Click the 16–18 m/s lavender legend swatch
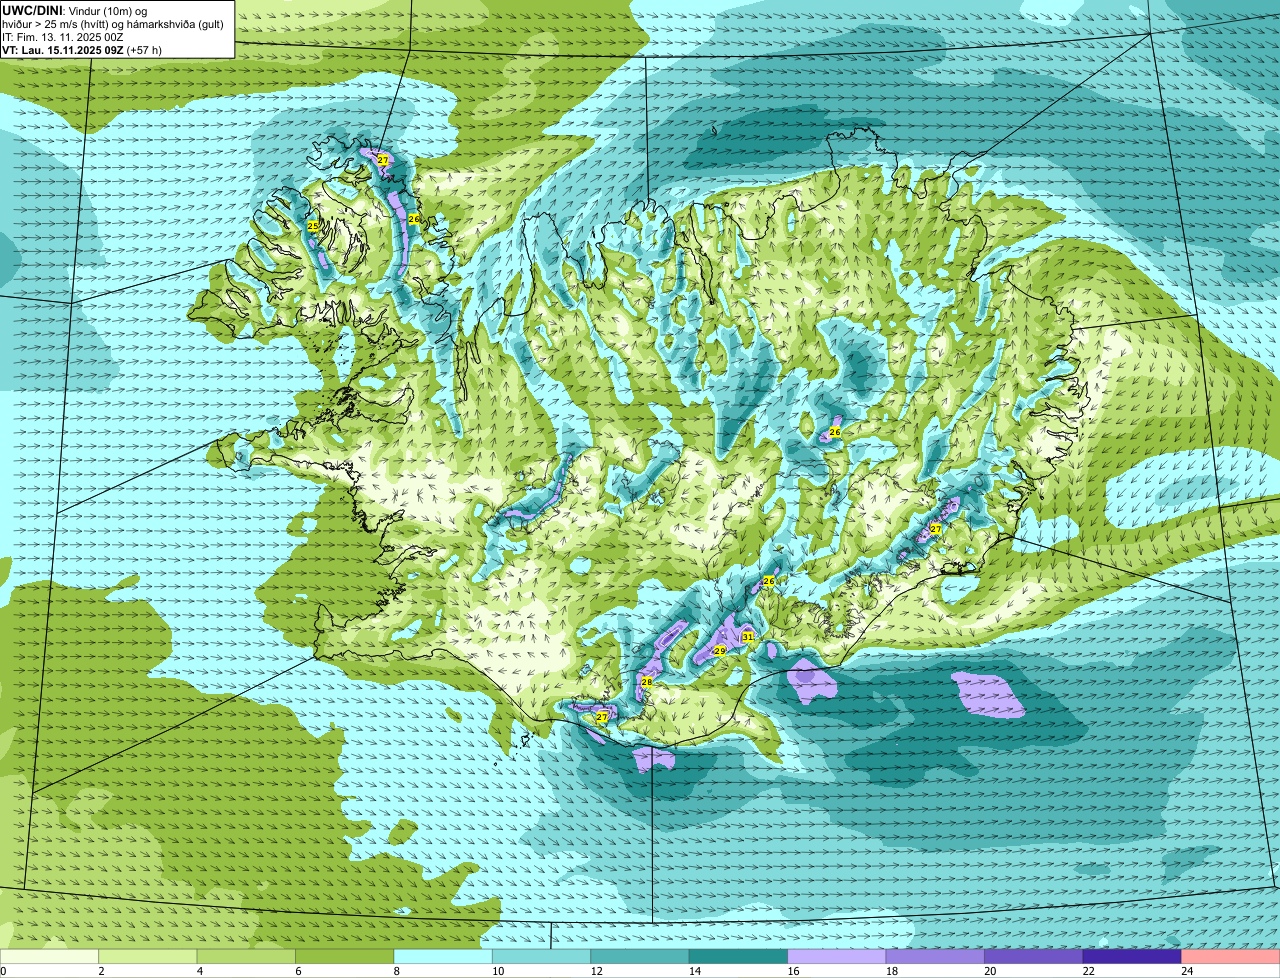The height and width of the screenshot is (978, 1280). tap(837, 957)
